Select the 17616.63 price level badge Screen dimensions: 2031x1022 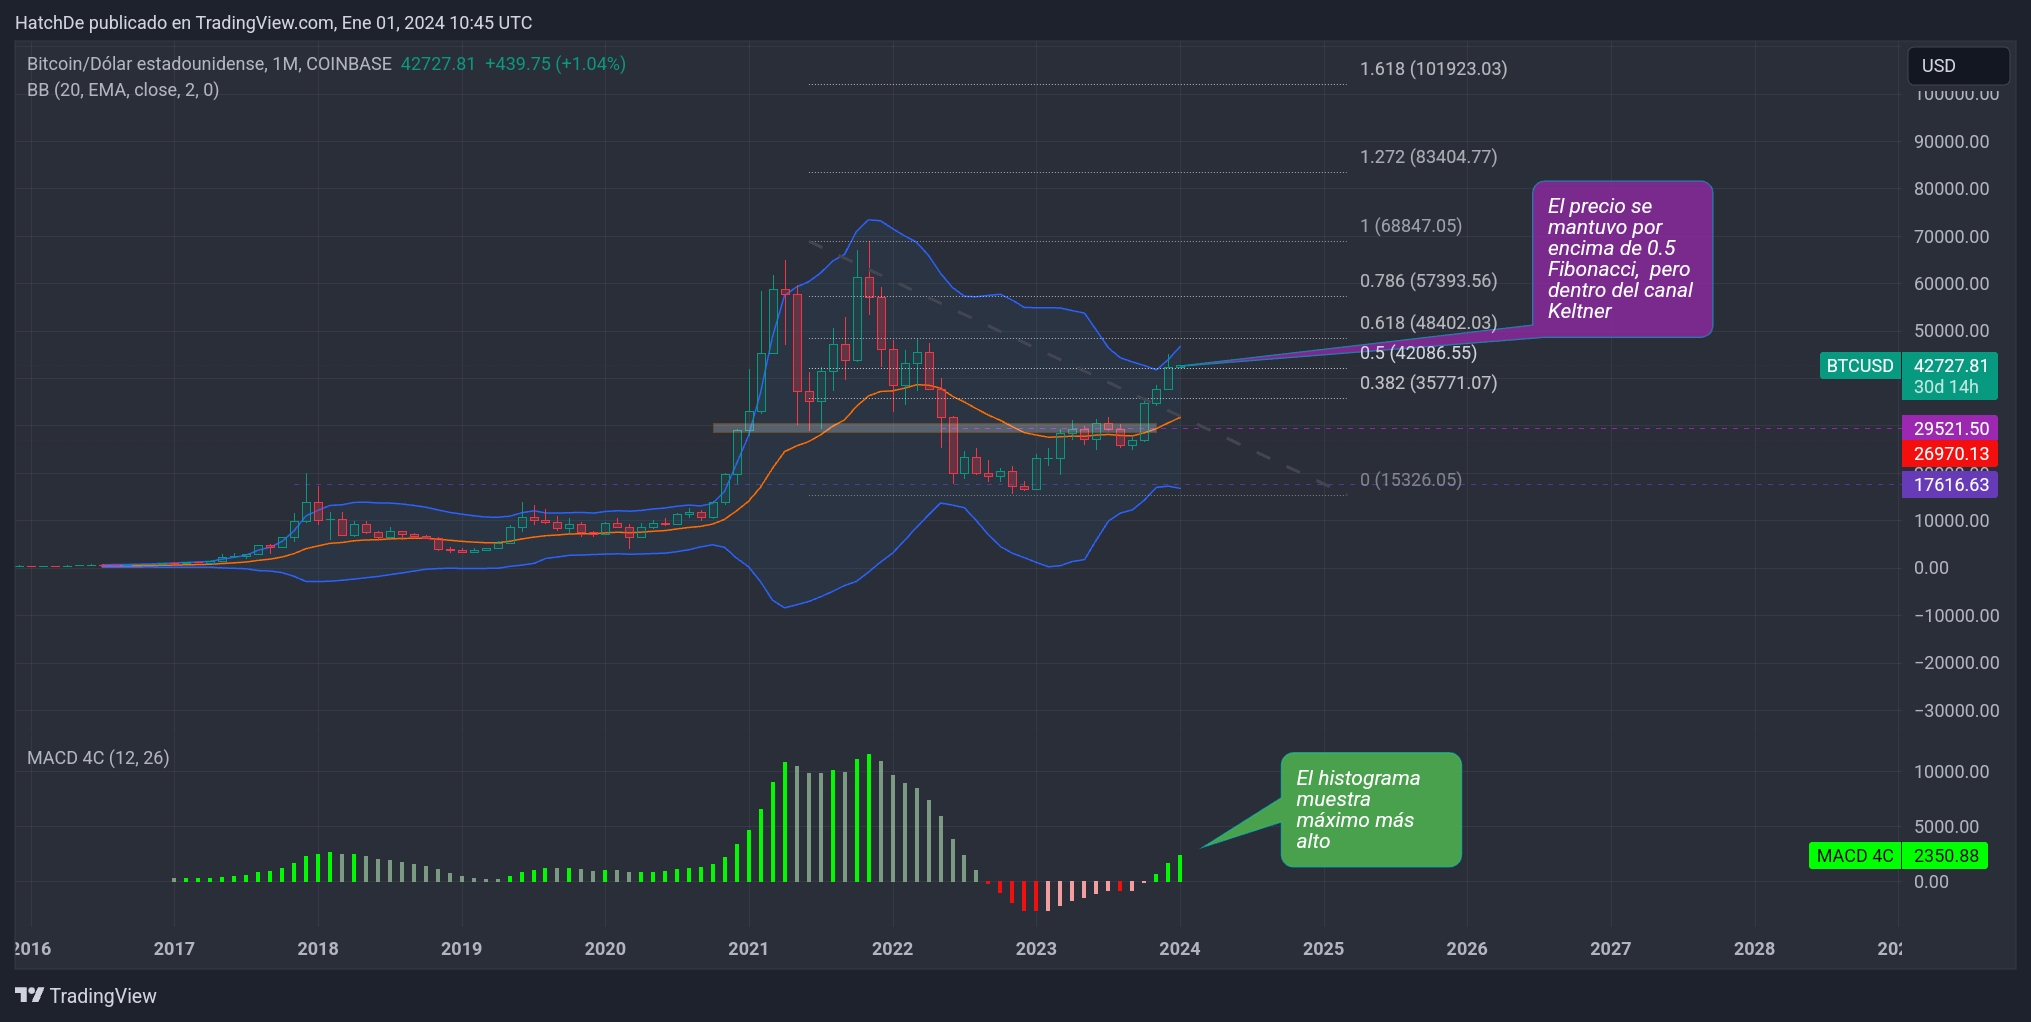tap(1950, 484)
